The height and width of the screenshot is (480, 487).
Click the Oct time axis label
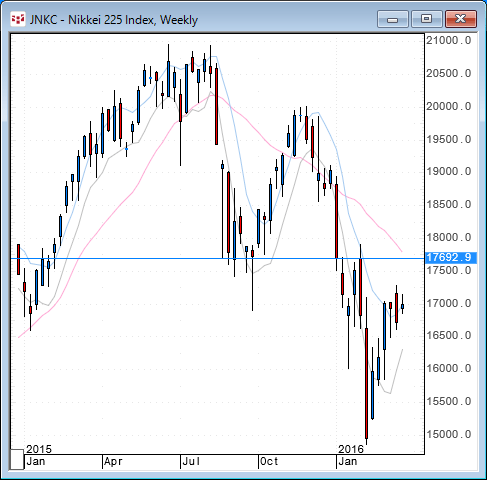(x=269, y=462)
